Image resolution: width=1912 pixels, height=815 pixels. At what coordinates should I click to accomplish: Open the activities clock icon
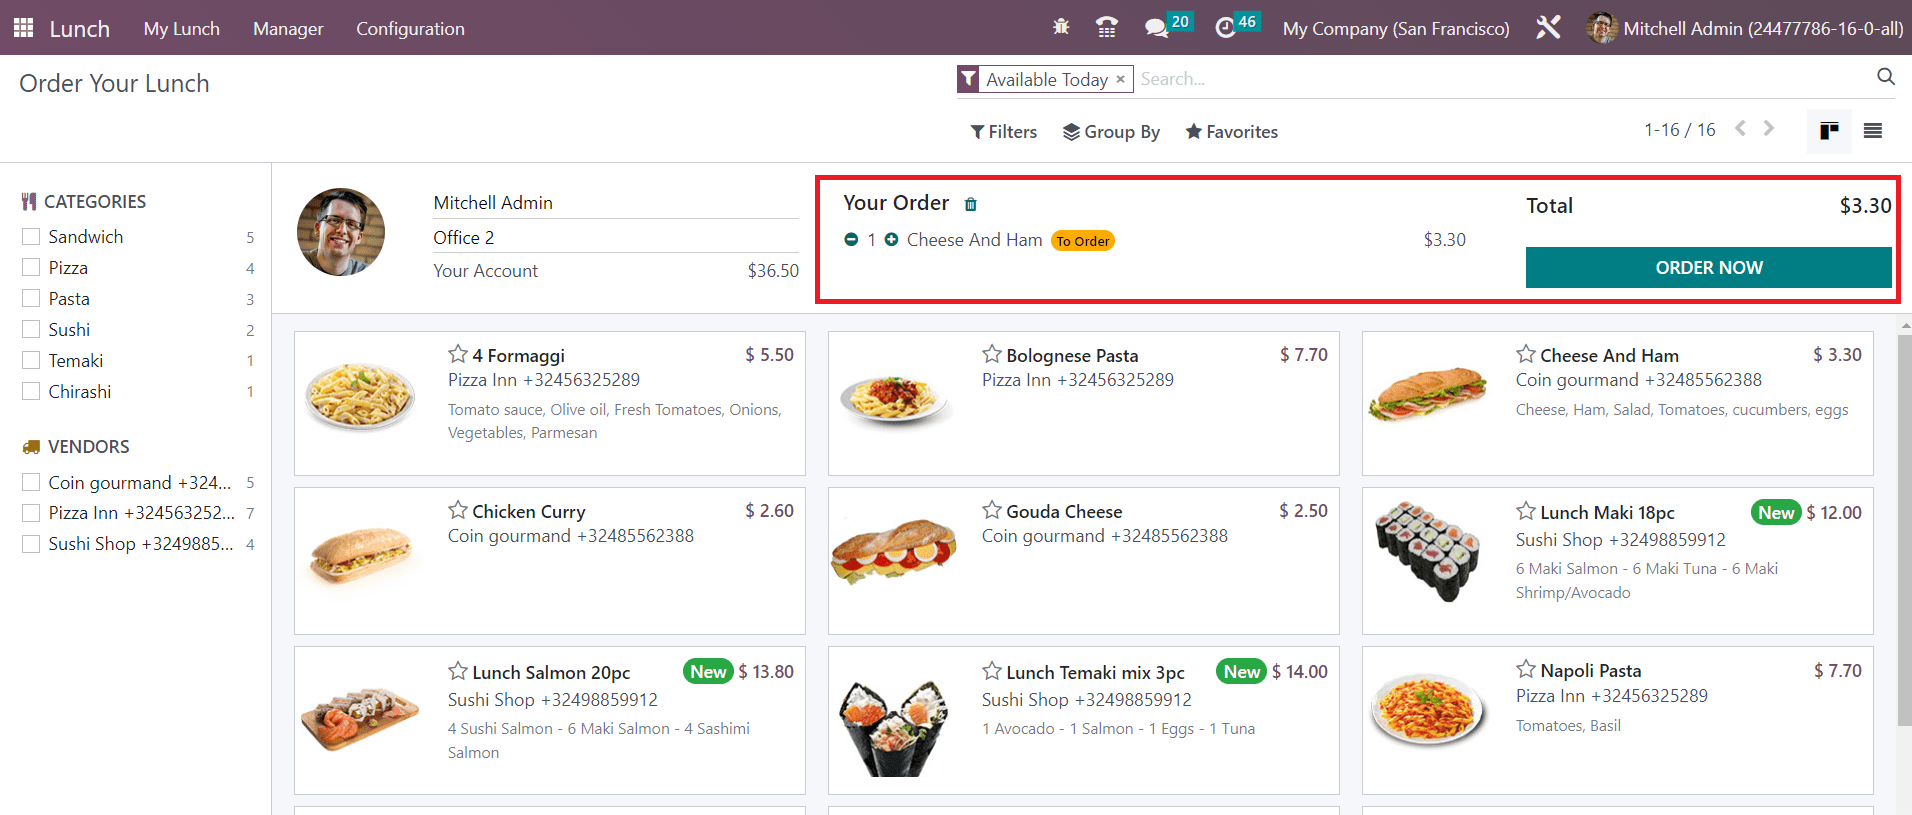(x=1225, y=28)
